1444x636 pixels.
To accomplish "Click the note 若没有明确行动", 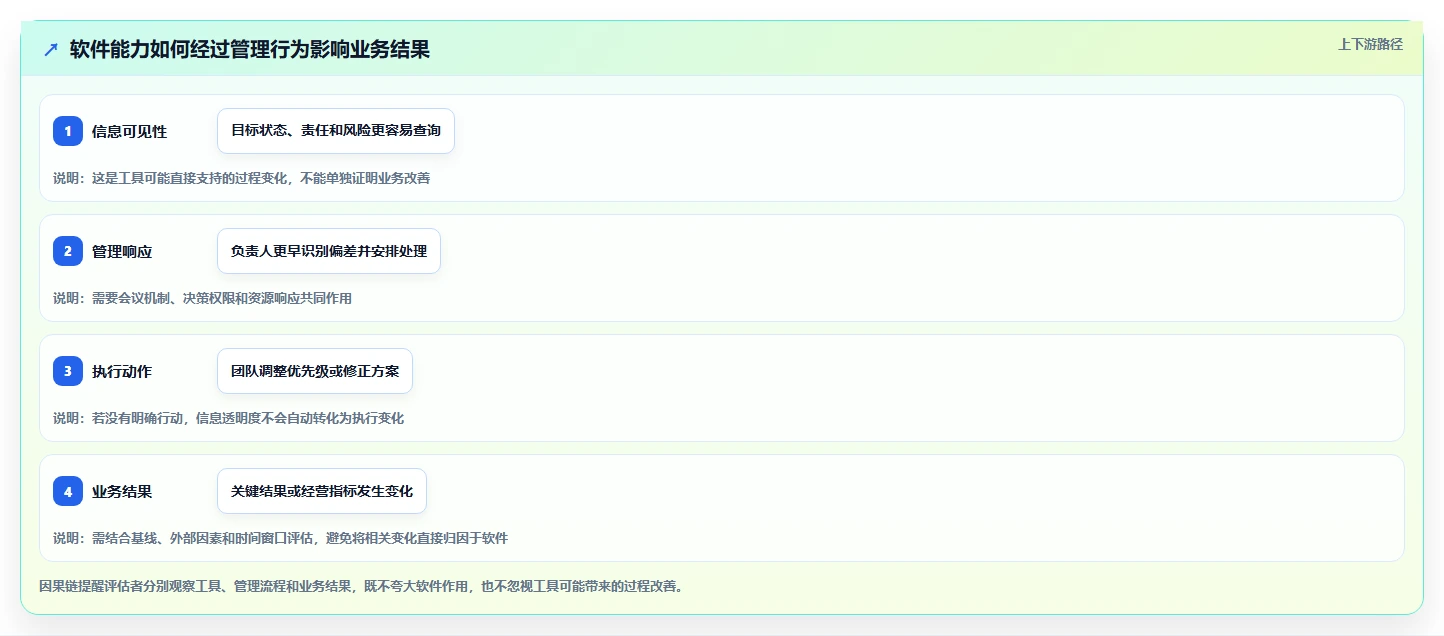I will tap(228, 418).
